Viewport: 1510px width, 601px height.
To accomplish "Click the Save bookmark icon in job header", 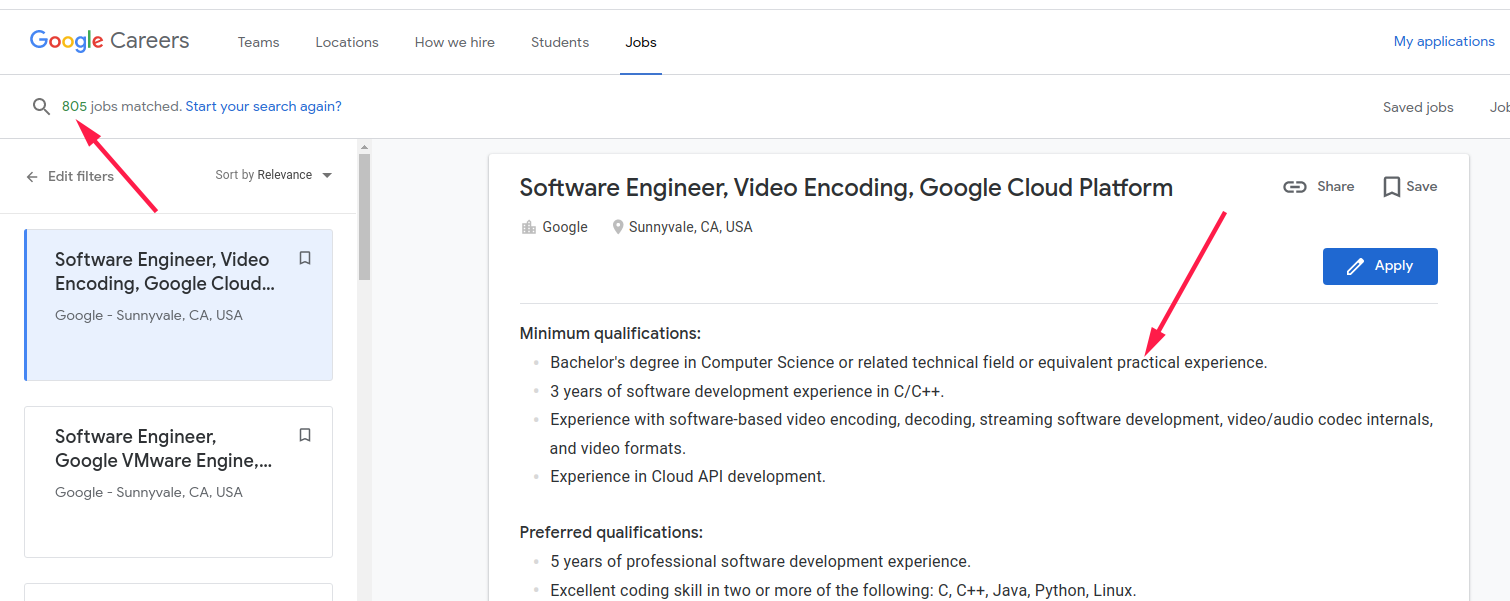I will tap(1391, 187).
